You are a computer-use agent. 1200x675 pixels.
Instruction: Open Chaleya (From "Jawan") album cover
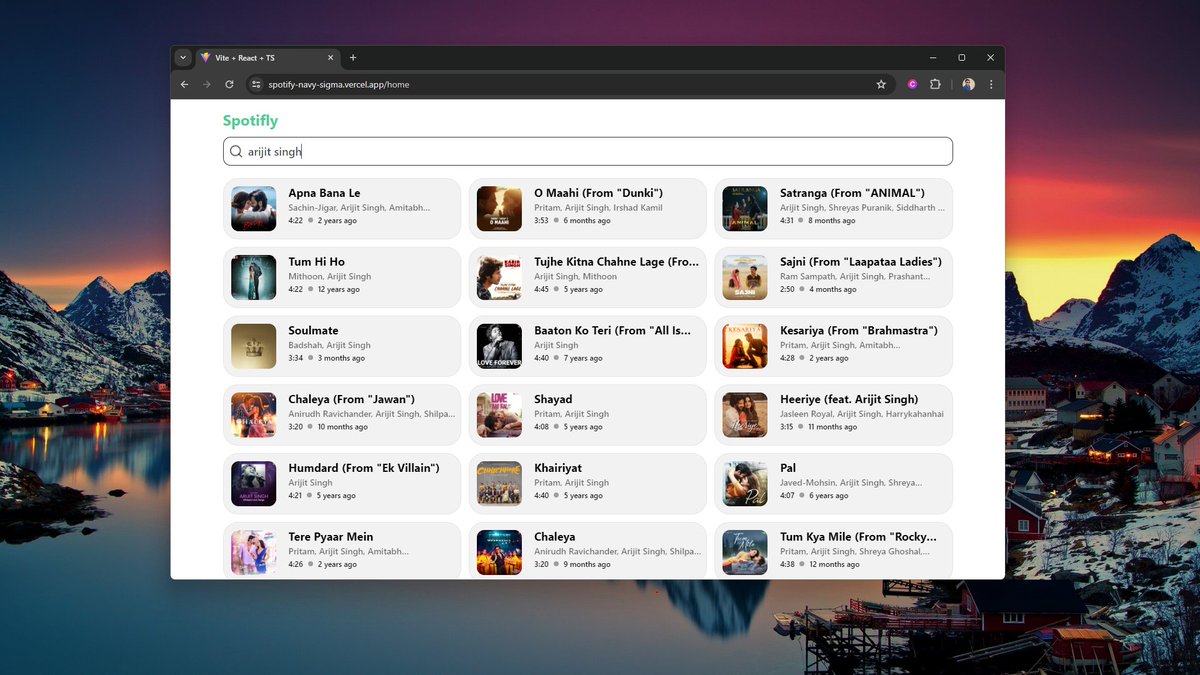(254, 415)
